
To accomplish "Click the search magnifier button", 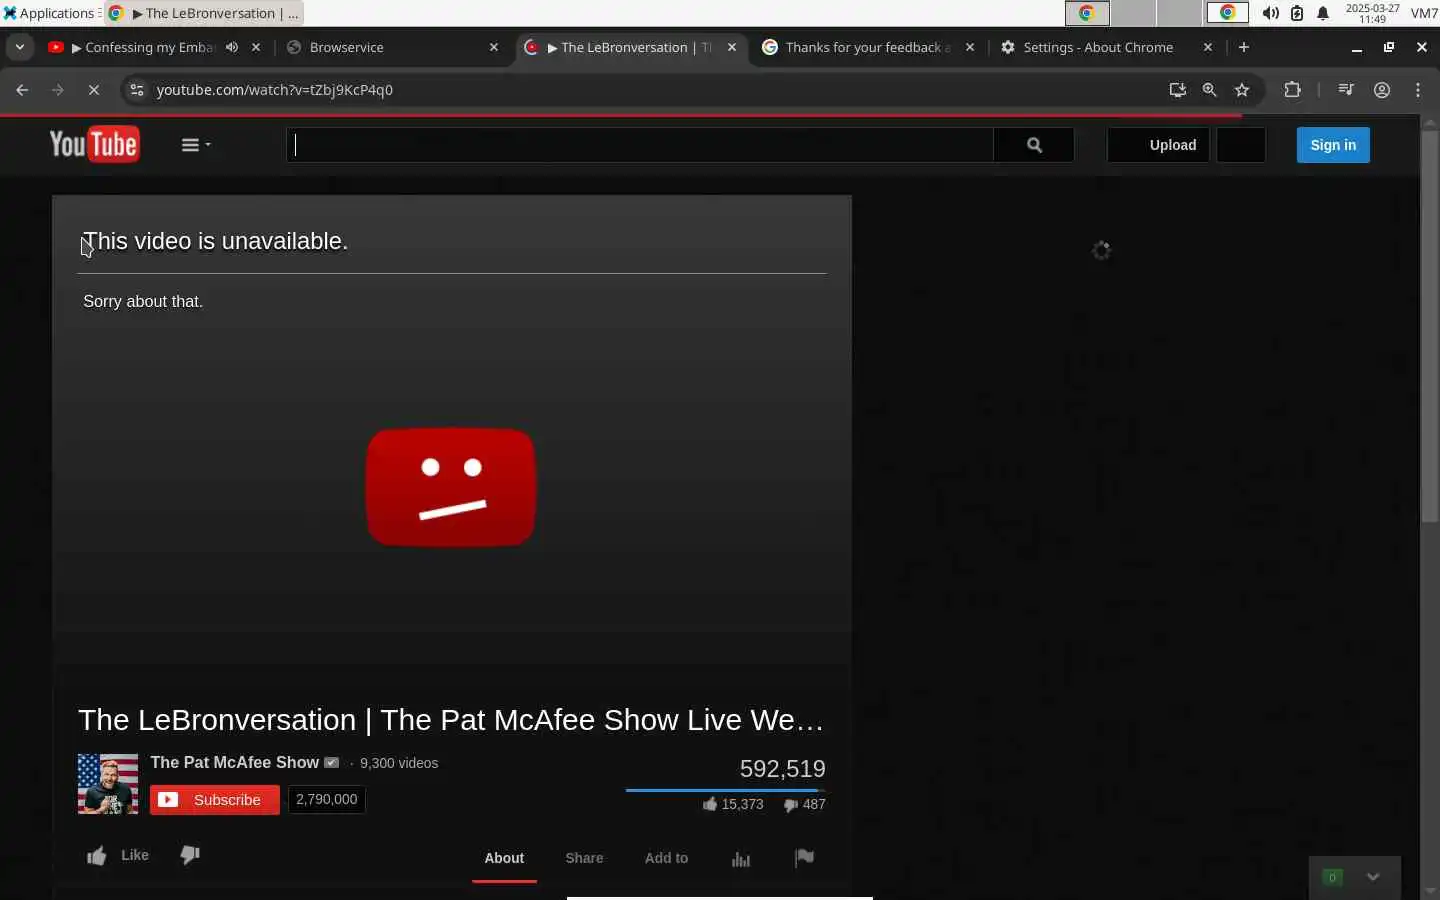I will click(x=1034, y=145).
